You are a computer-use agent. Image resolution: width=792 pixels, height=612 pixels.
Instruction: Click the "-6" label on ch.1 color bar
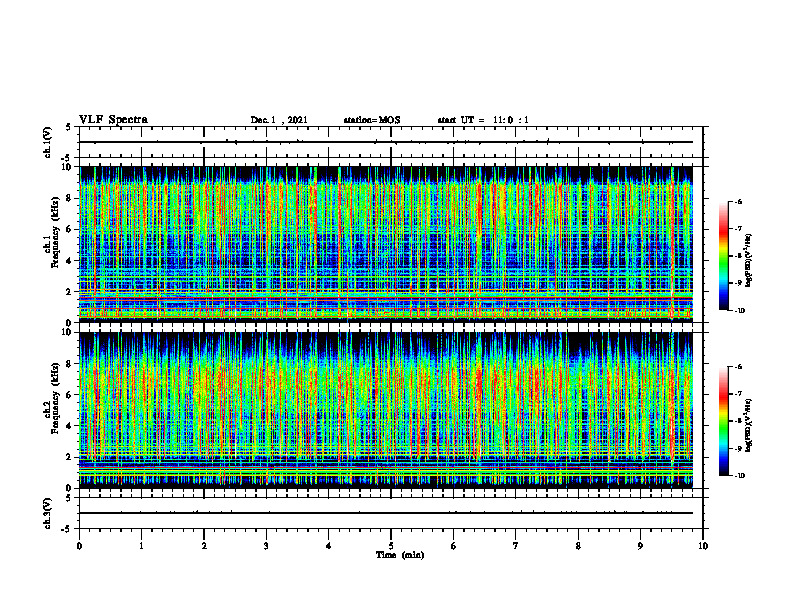coord(738,201)
